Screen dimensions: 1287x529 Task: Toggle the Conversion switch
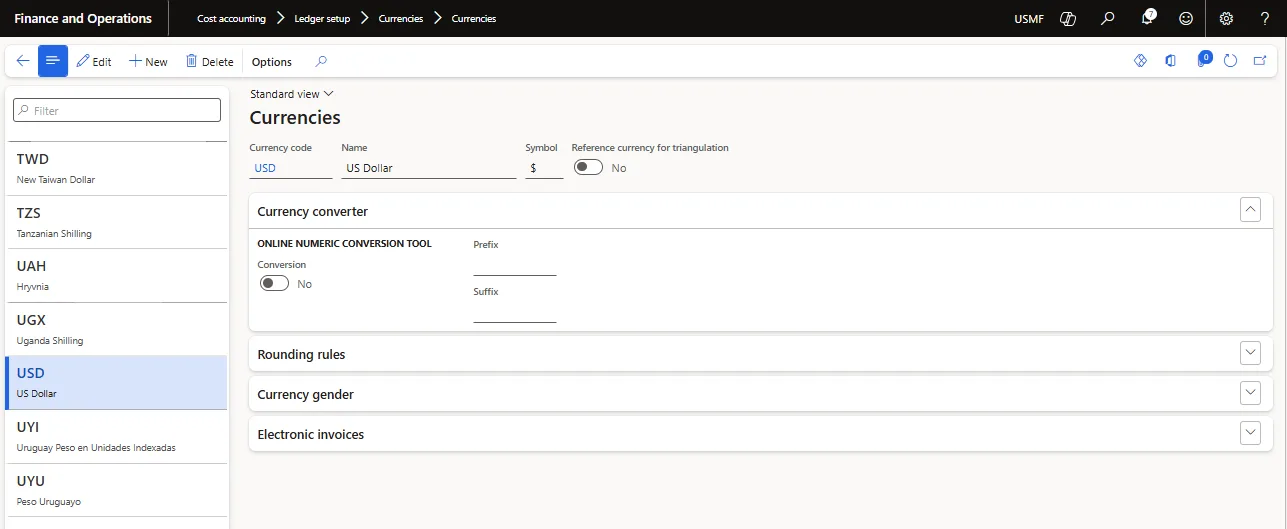274,283
